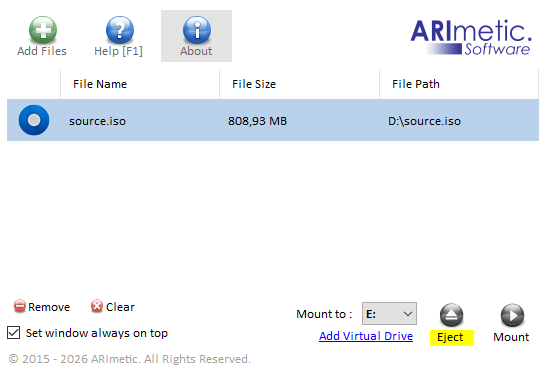Click the Eject disc tray icon
This screenshot has width=549, height=373.
point(451,315)
